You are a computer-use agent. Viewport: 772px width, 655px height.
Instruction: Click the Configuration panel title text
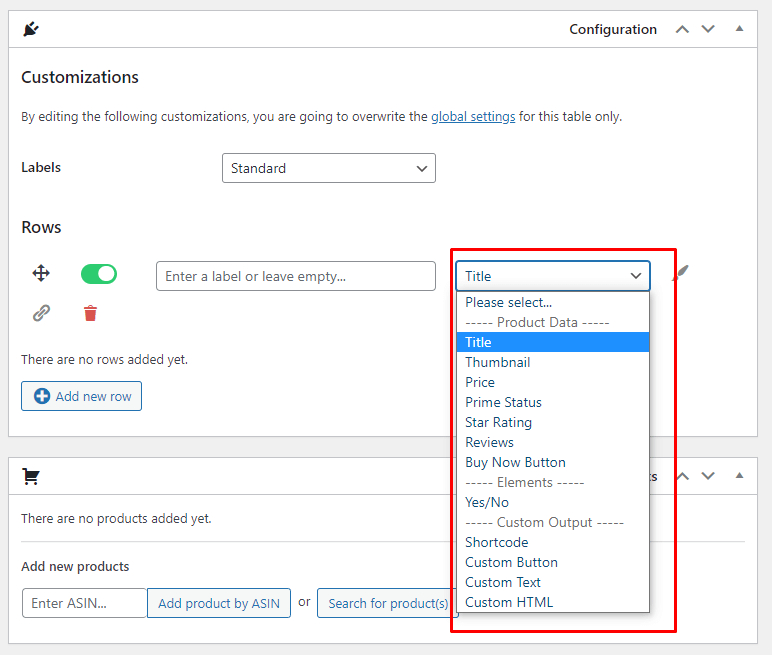click(x=613, y=30)
